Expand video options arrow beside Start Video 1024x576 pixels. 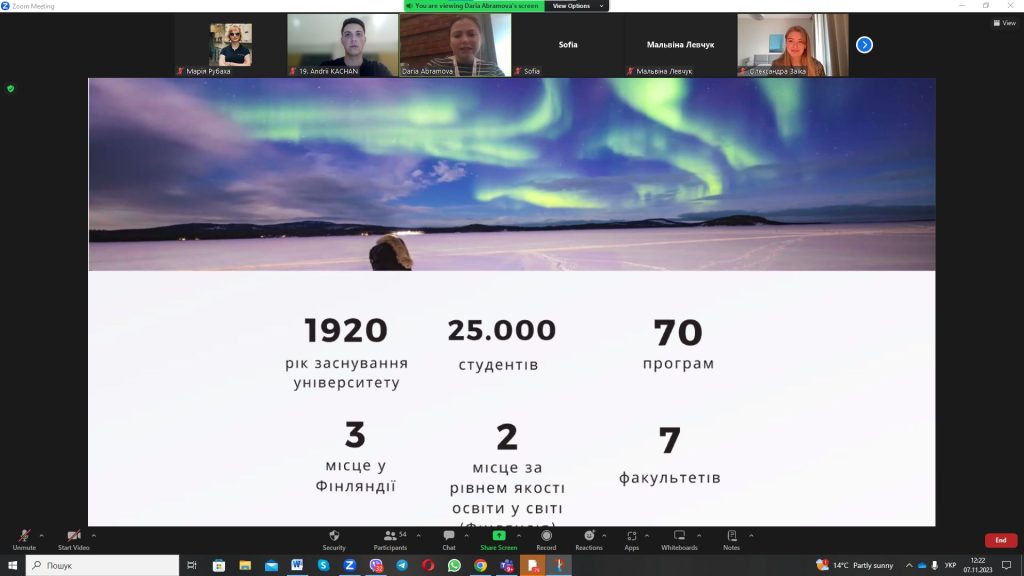point(93,535)
